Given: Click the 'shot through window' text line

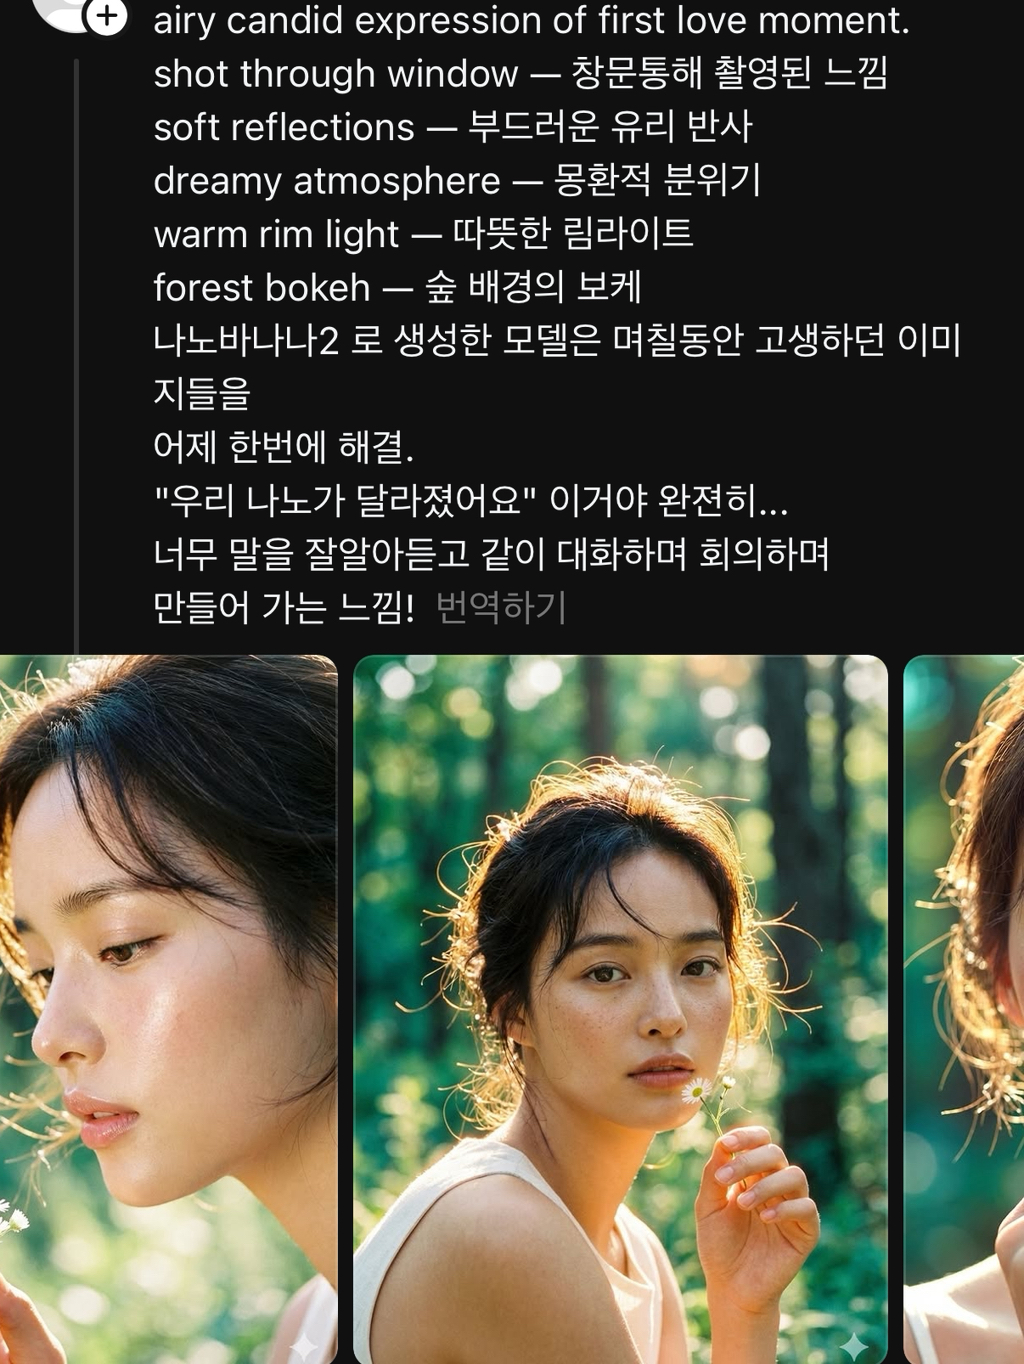Looking at the screenshot, I should coord(520,74).
